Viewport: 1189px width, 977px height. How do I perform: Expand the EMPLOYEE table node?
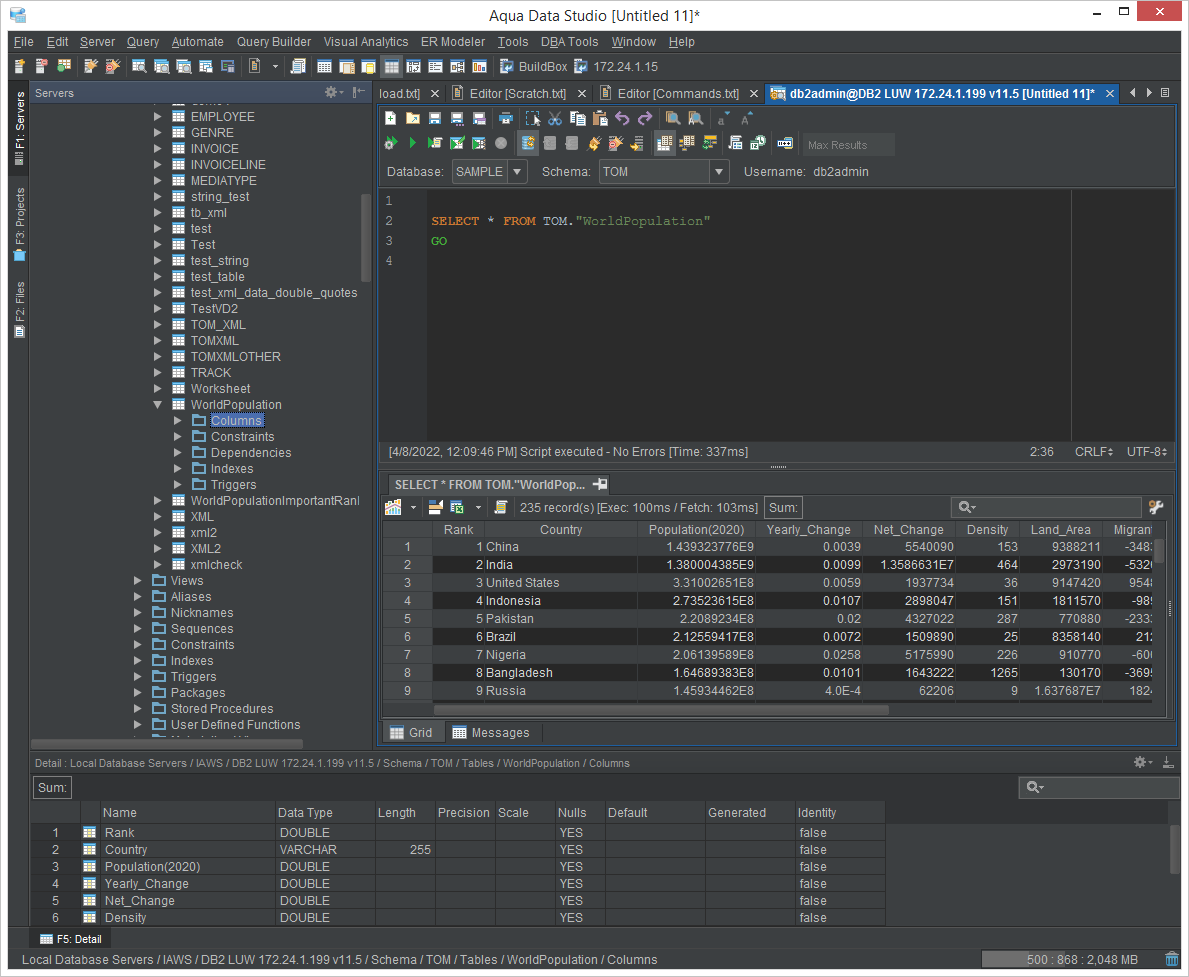click(157, 116)
